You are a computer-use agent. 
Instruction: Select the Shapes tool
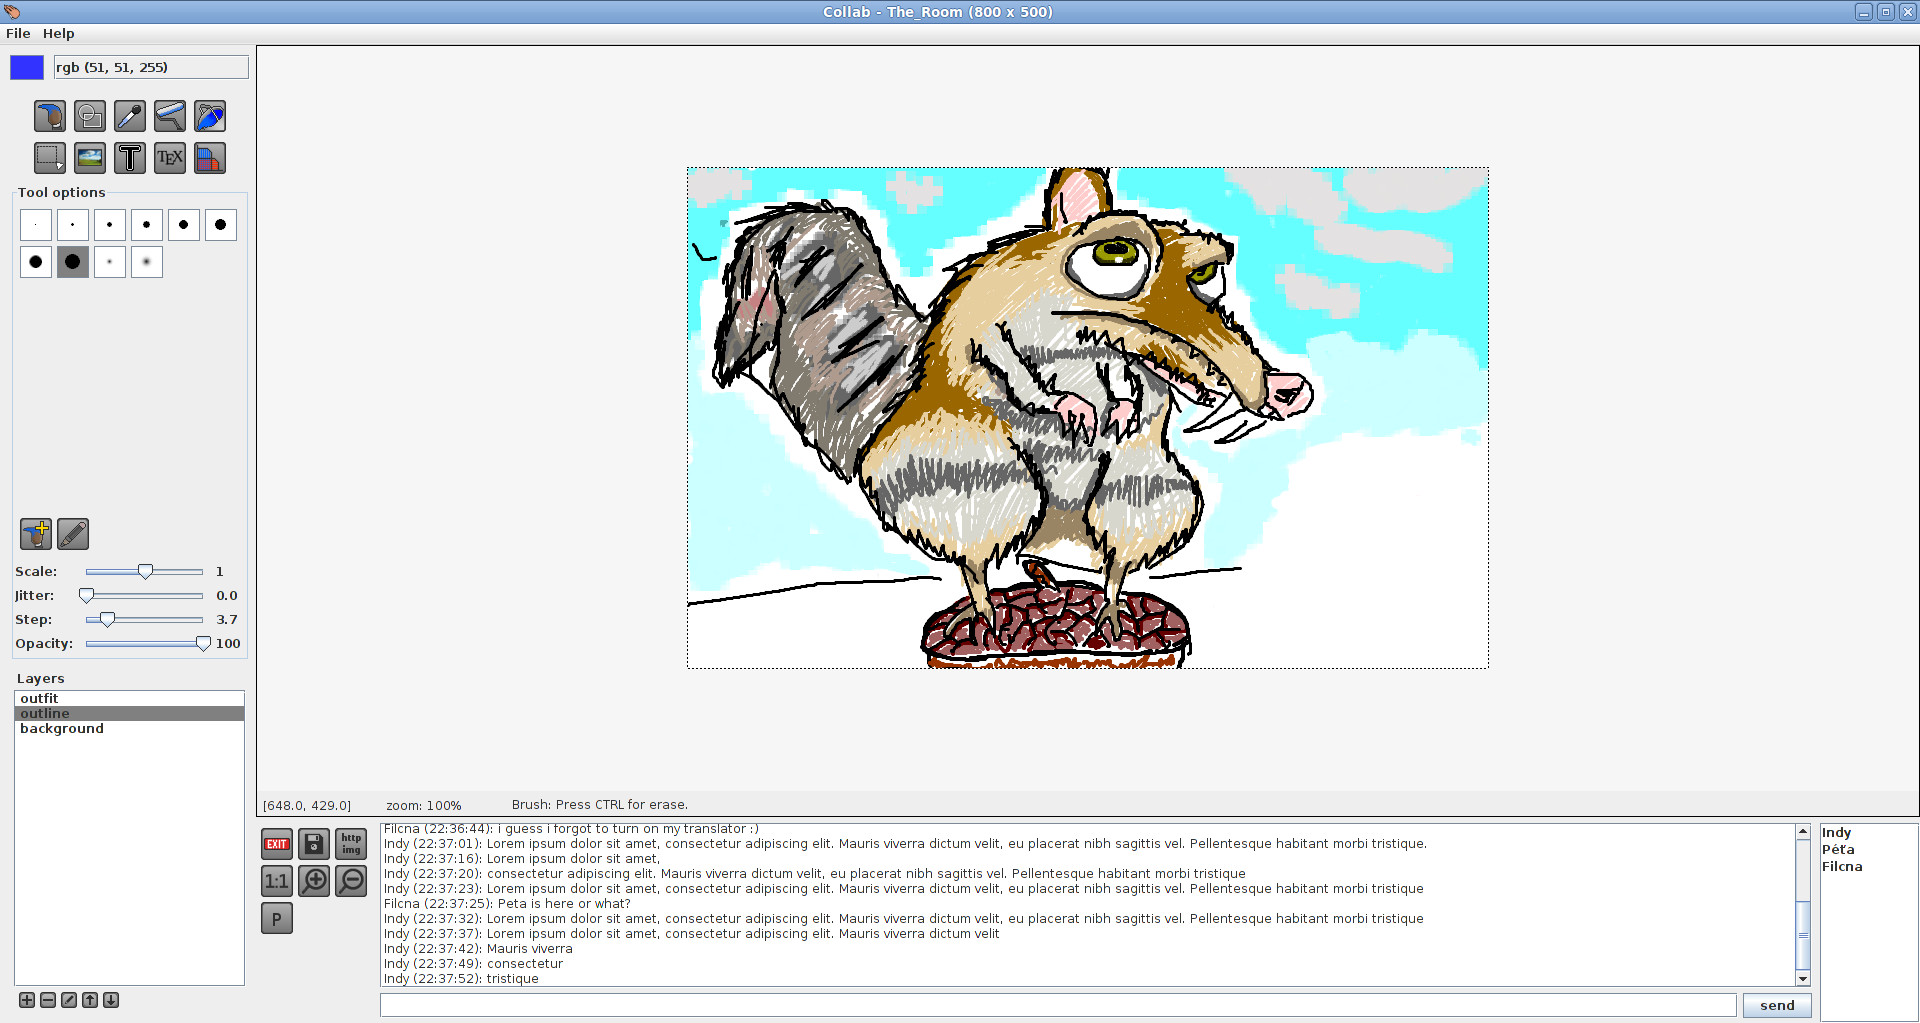90,116
